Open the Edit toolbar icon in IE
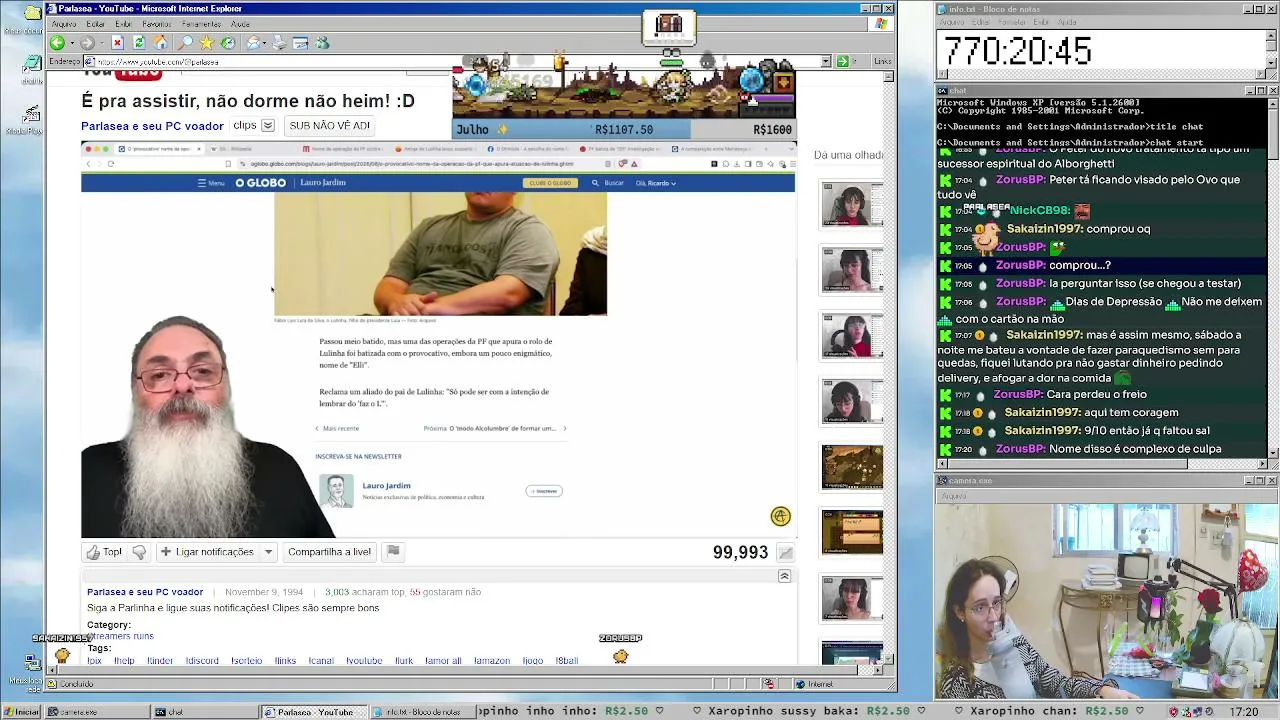 click(300, 43)
